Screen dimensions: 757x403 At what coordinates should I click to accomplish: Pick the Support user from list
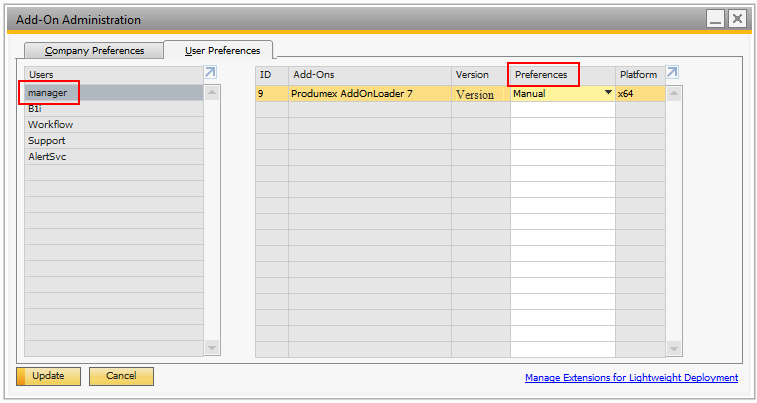tap(46, 141)
